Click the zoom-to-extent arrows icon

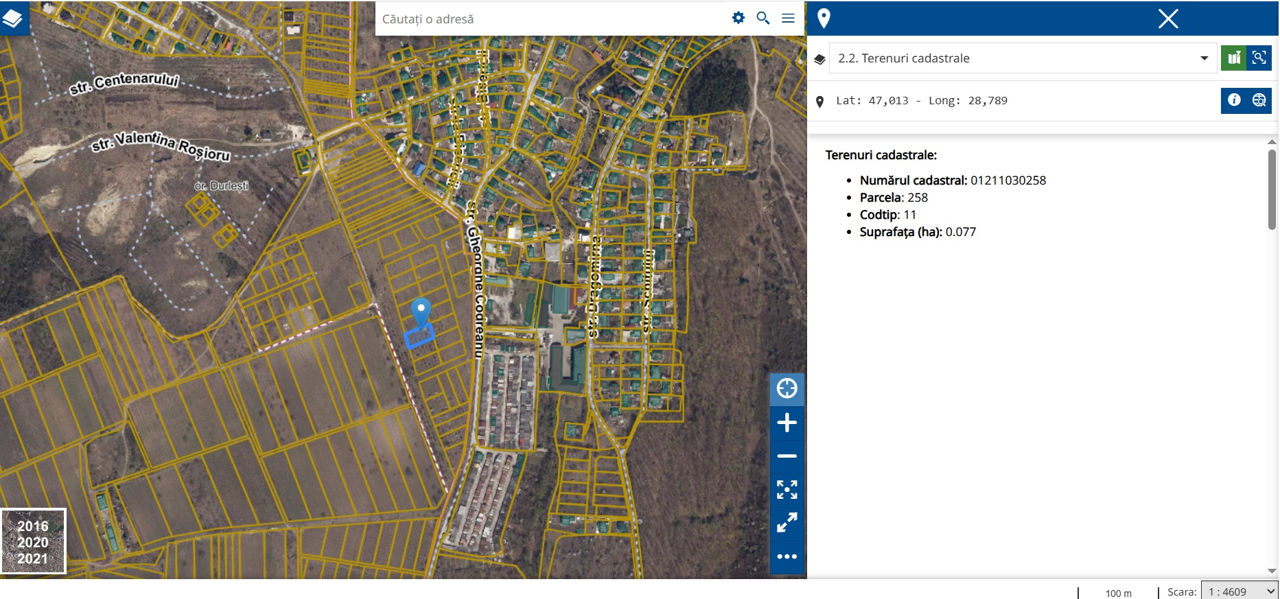coord(787,489)
